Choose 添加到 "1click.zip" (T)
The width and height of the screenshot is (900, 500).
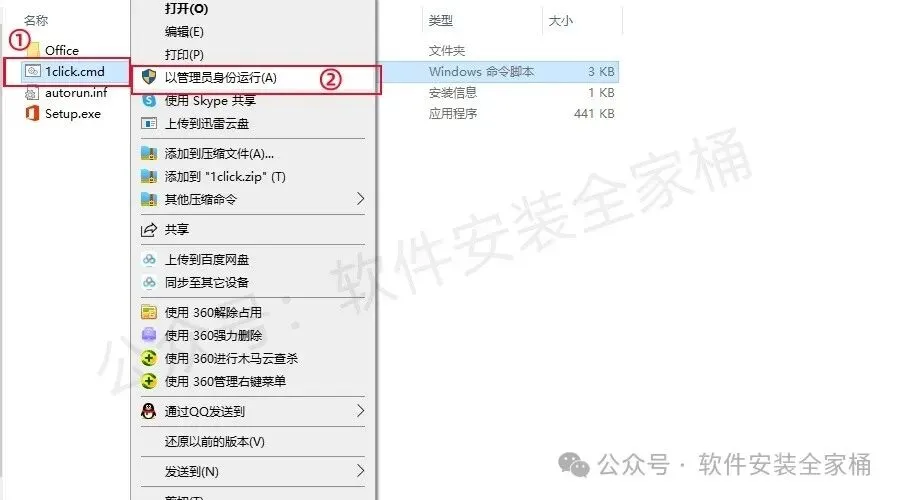[x=225, y=177]
